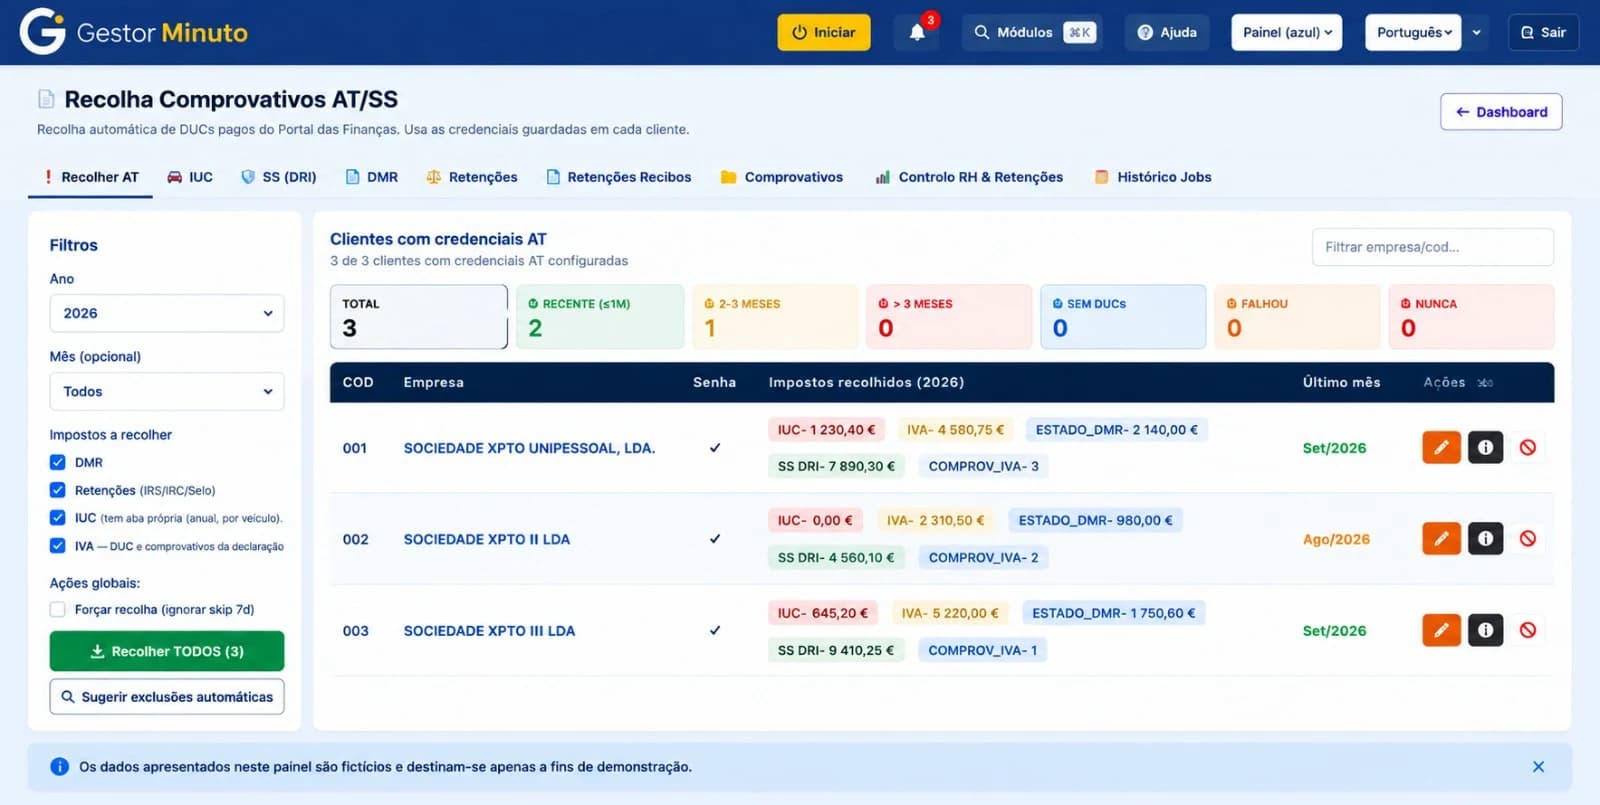Toggle the DMR tax checkbox
The image size is (1600, 805).
(x=58, y=462)
